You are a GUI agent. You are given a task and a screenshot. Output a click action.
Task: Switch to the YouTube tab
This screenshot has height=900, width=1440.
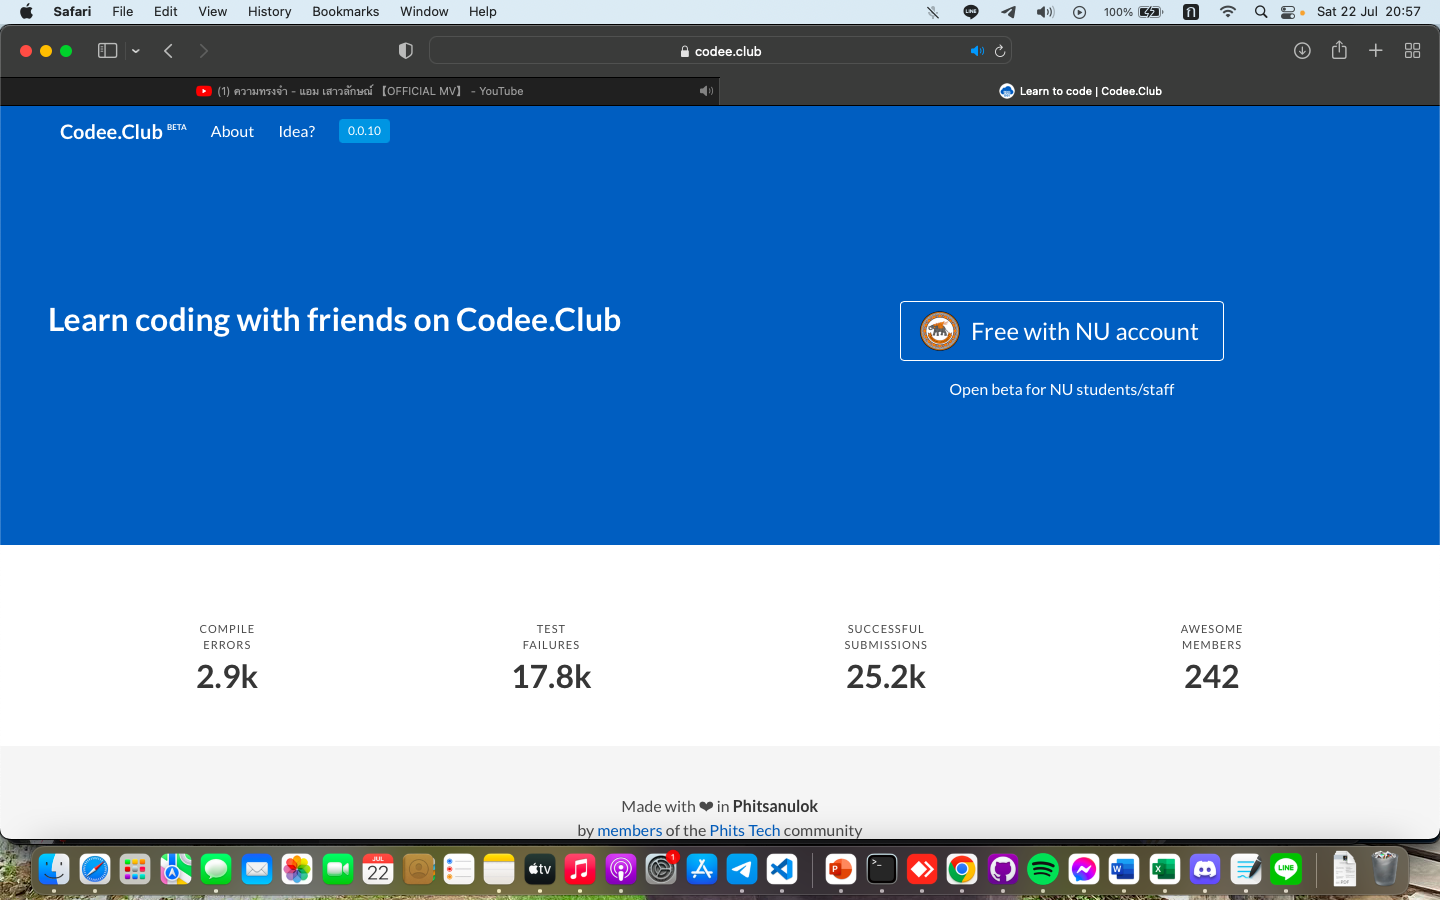pos(360,91)
